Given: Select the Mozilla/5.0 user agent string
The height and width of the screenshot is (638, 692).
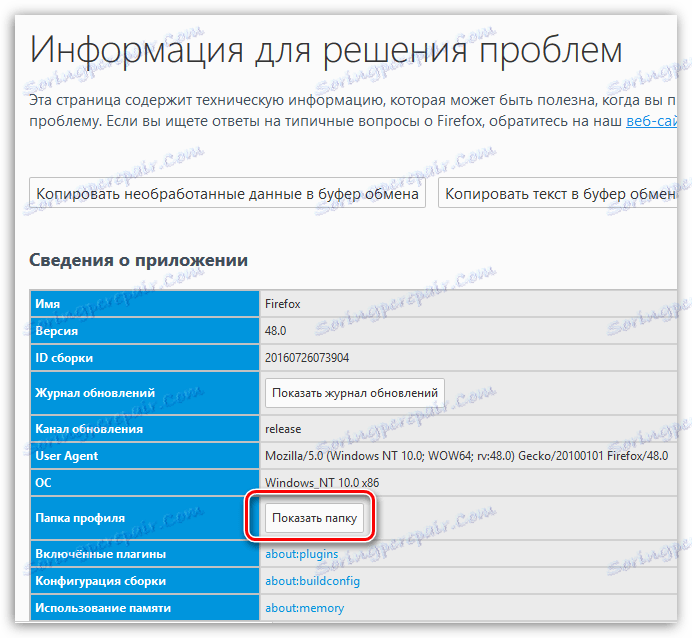Looking at the screenshot, I should click(x=466, y=456).
